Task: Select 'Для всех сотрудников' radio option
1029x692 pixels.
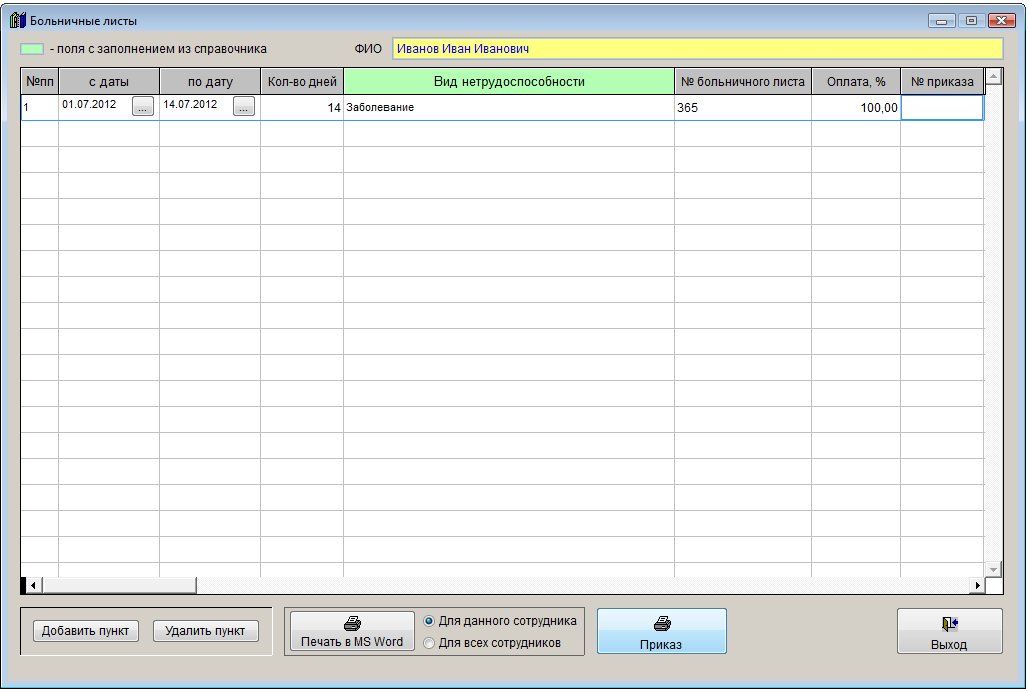Action: 429,643
